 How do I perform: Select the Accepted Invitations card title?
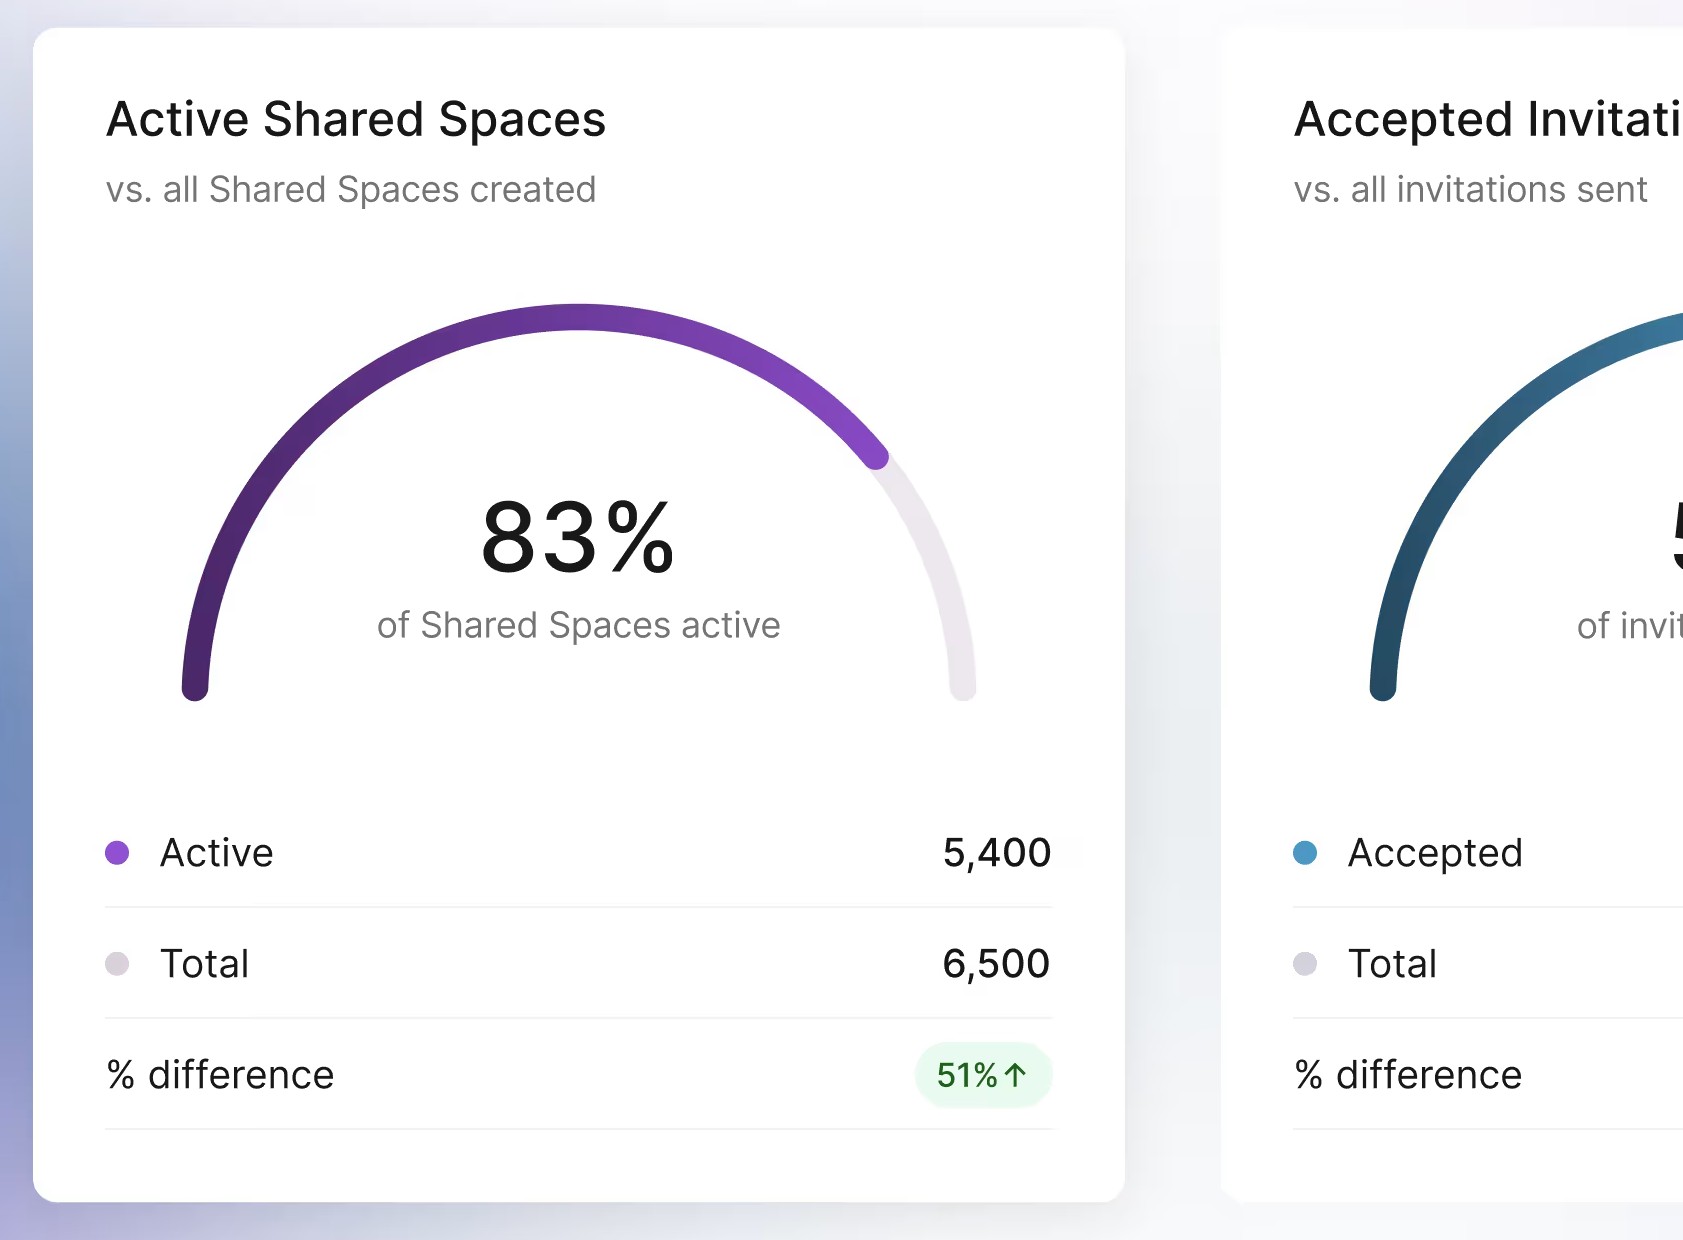[1488, 119]
